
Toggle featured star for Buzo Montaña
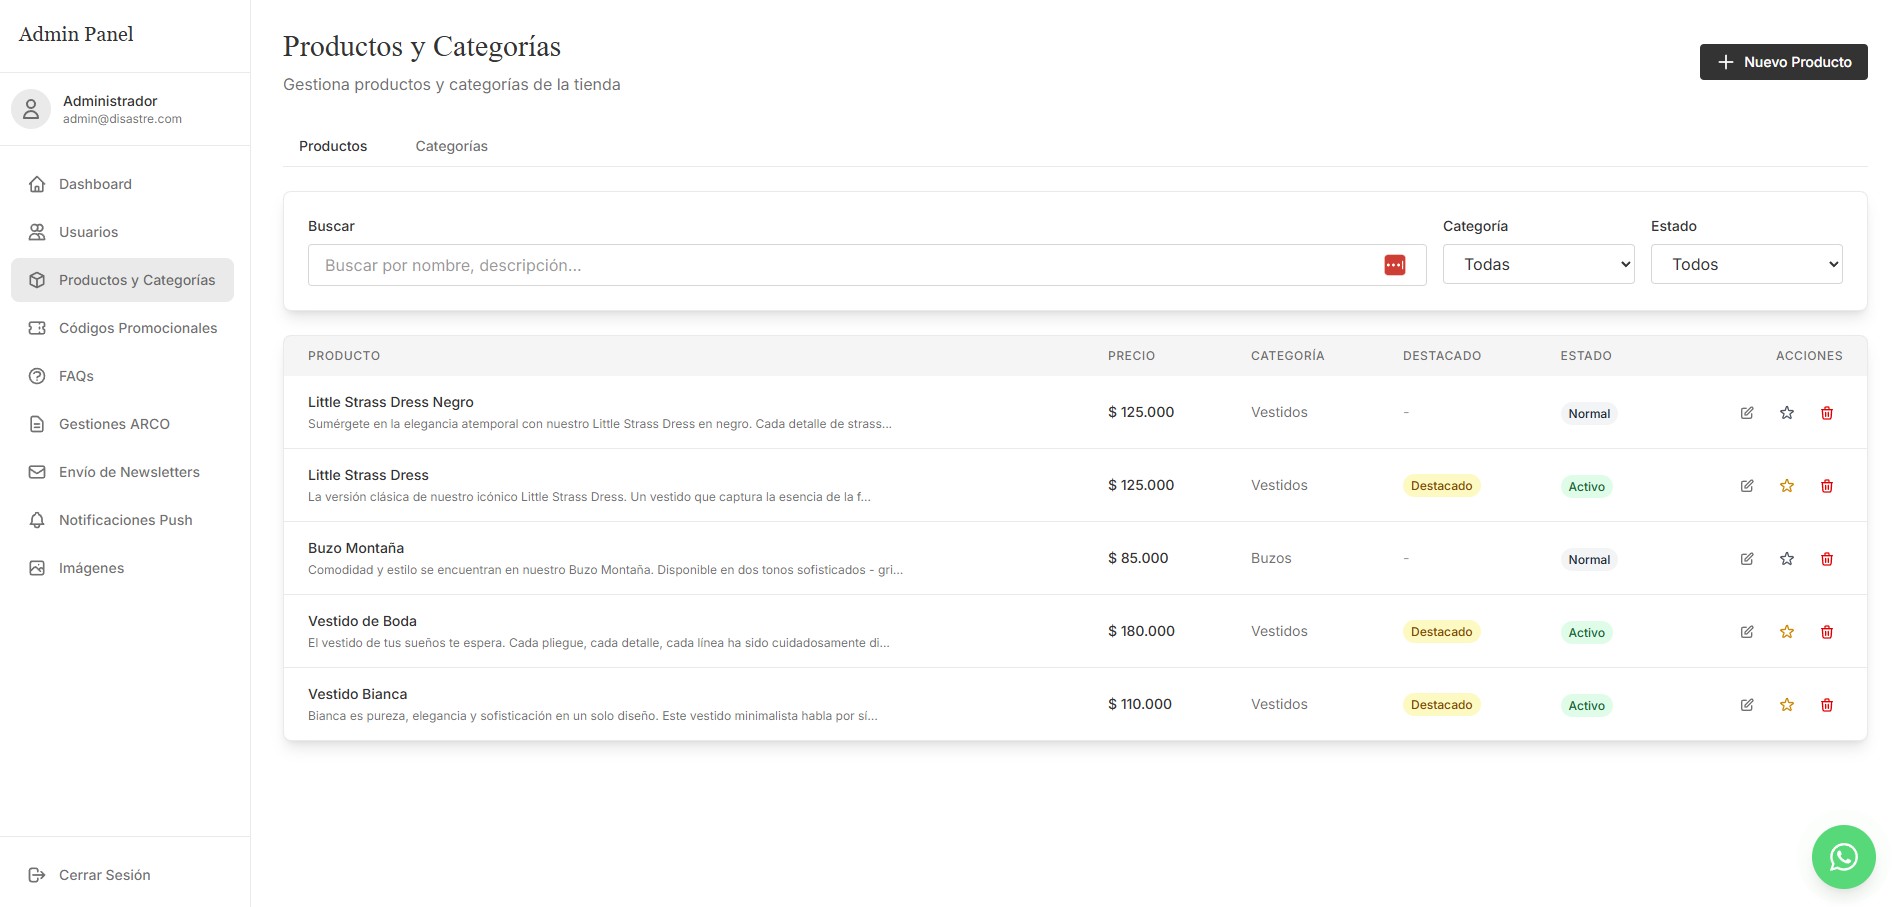pos(1787,559)
